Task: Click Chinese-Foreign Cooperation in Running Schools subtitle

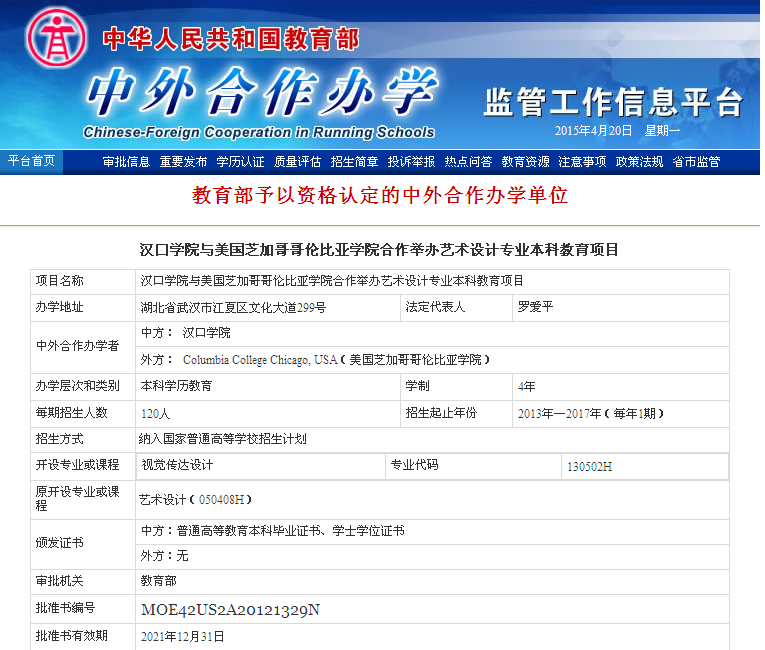Action: (x=259, y=133)
